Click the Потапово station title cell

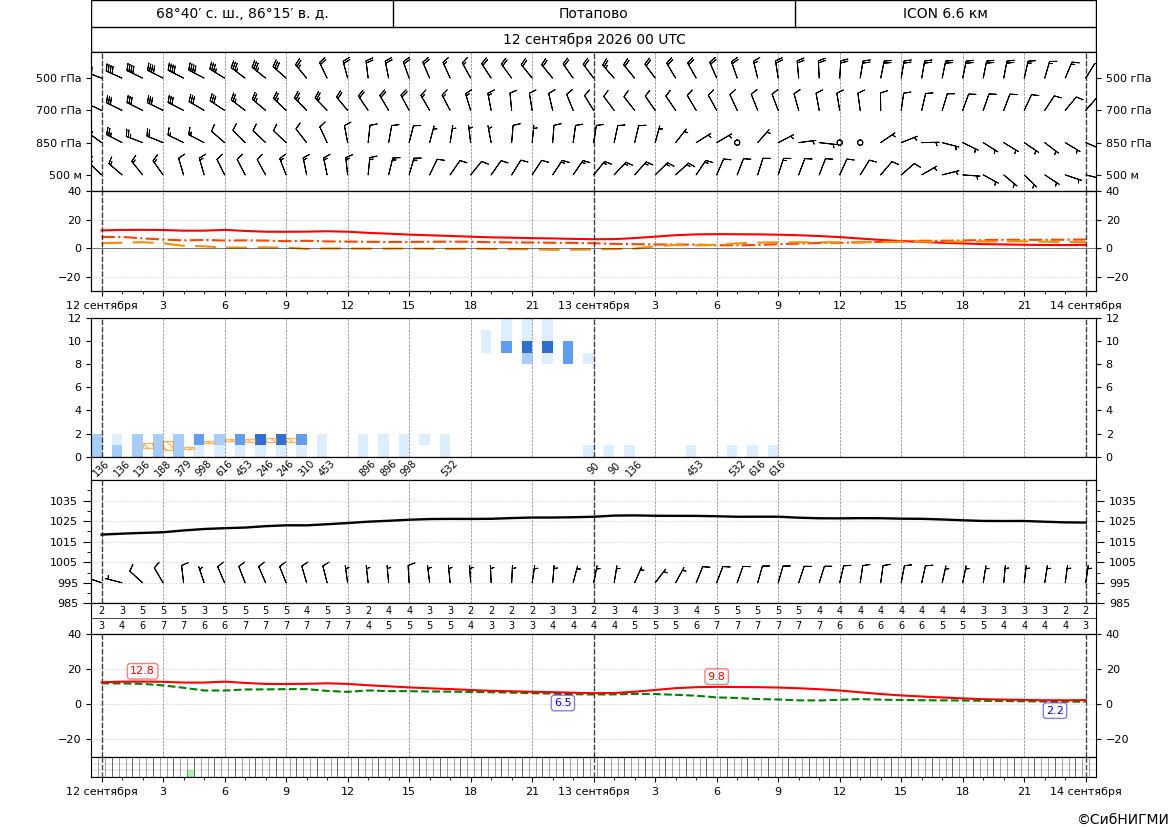pyautogui.click(x=593, y=13)
